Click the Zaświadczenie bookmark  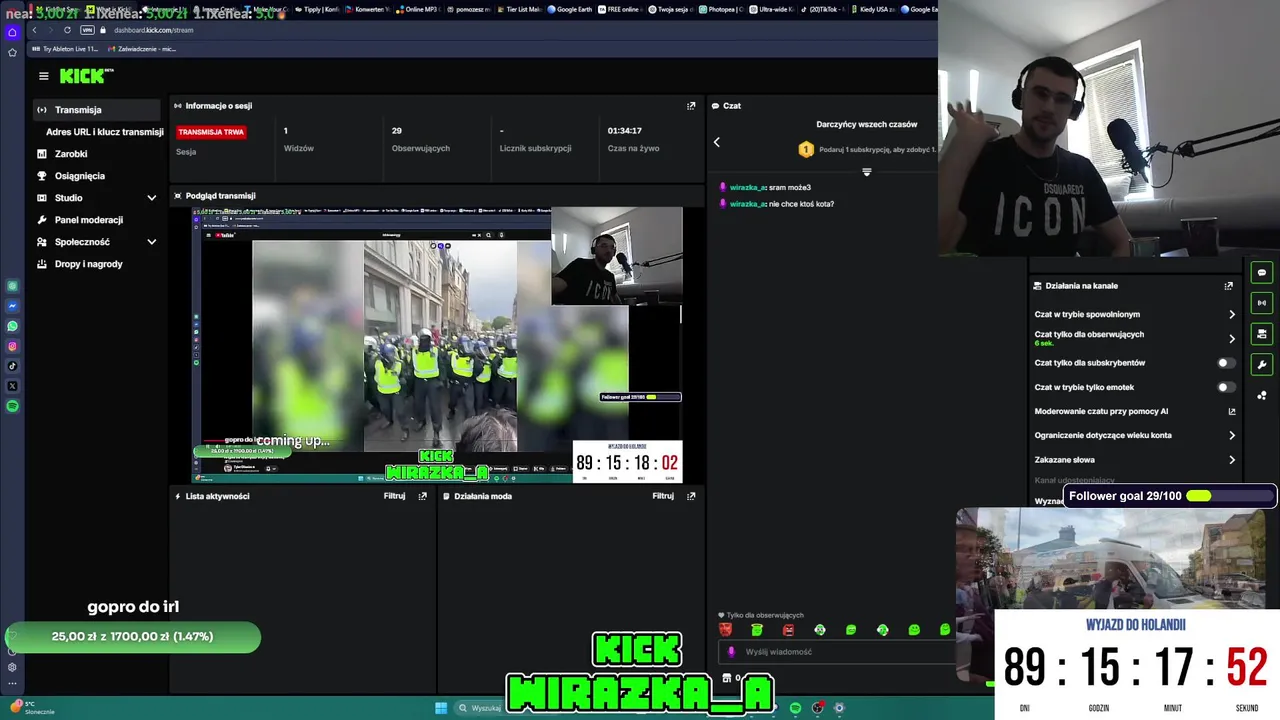tap(142, 49)
